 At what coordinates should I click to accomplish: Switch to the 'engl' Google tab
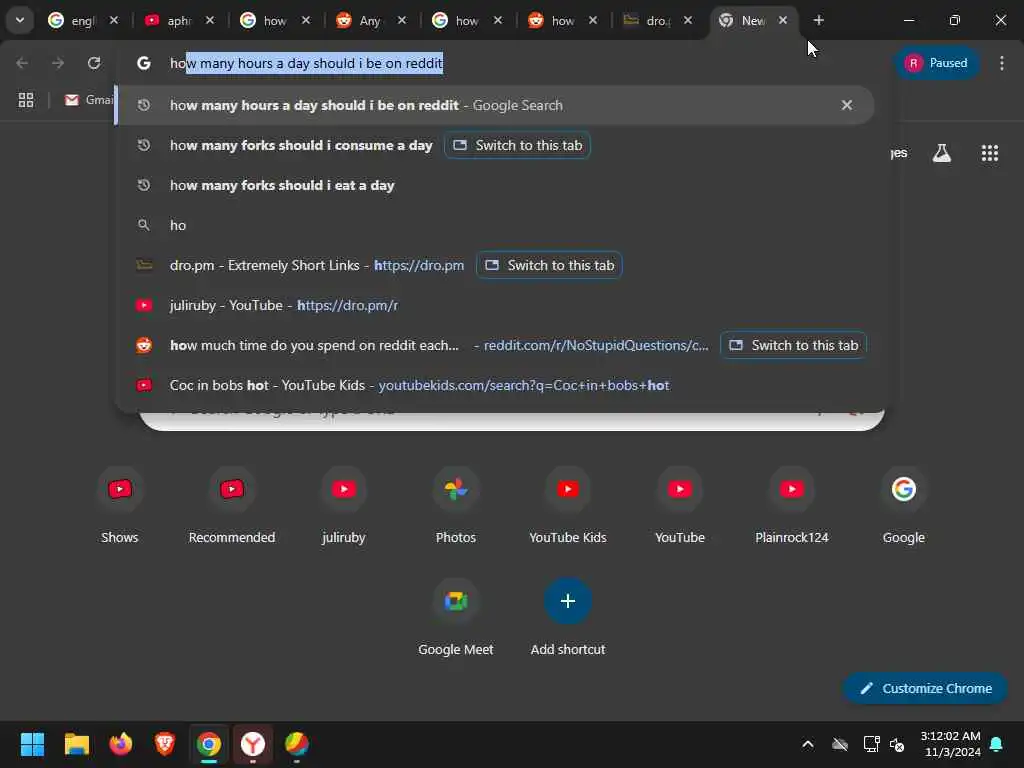(x=72, y=20)
